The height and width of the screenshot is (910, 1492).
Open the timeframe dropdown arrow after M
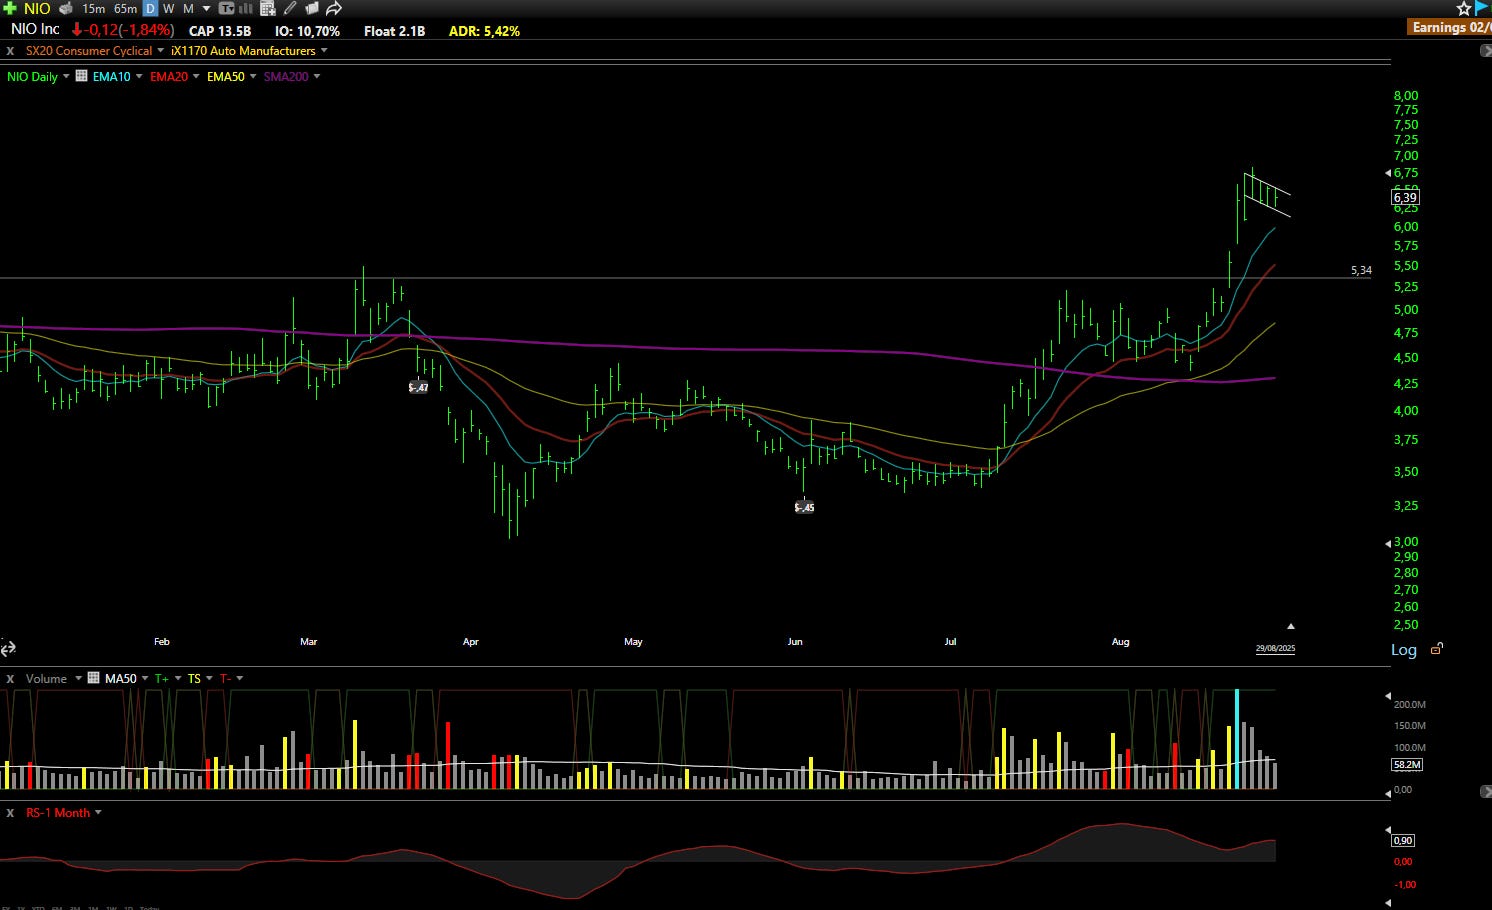click(206, 8)
